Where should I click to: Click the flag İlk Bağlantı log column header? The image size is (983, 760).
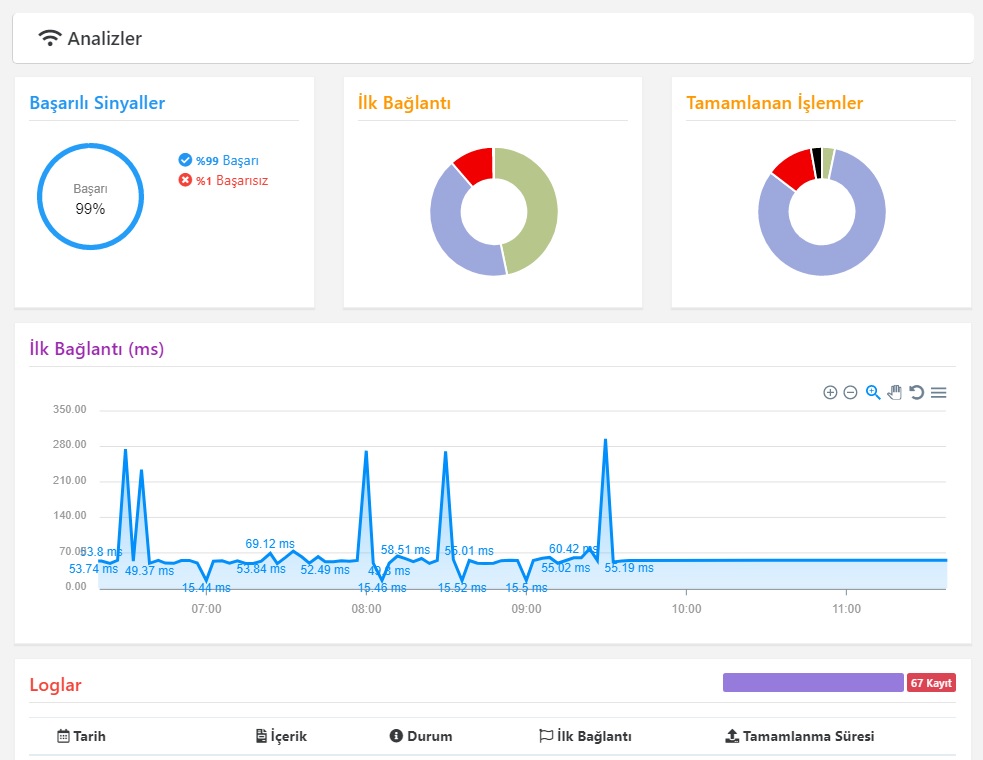point(585,736)
